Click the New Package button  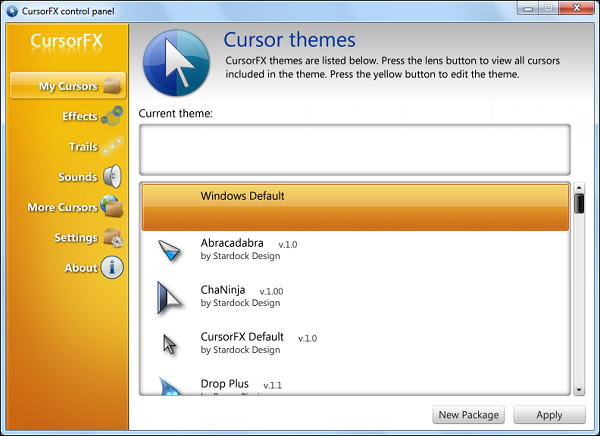click(468, 415)
